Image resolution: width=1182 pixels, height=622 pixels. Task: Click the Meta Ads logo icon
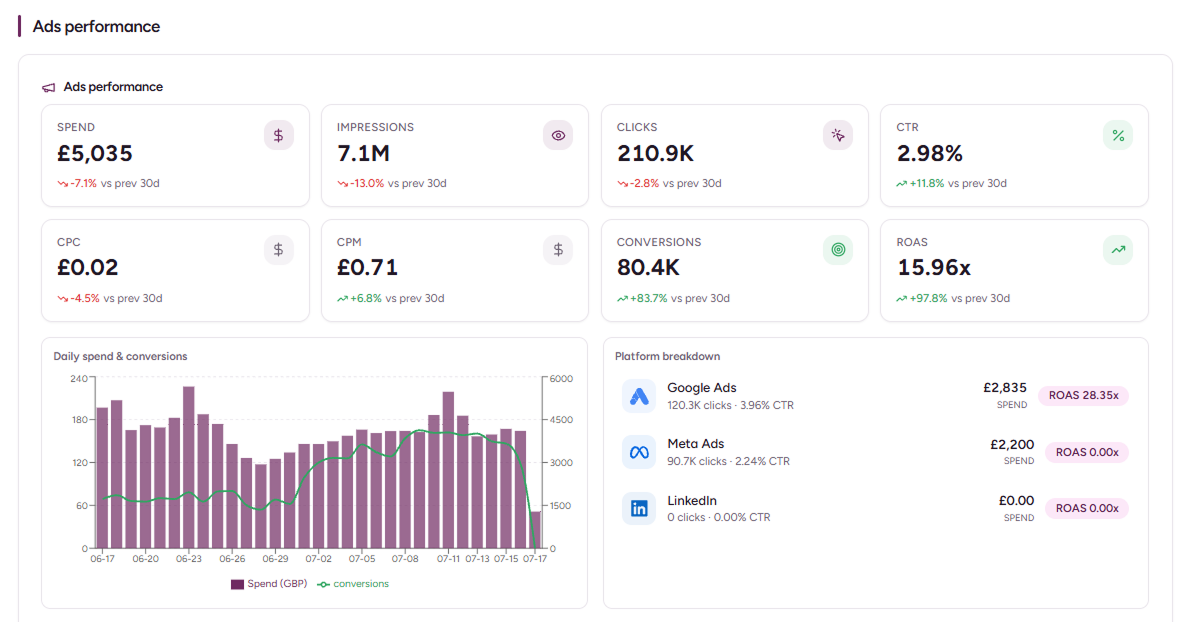coord(638,452)
